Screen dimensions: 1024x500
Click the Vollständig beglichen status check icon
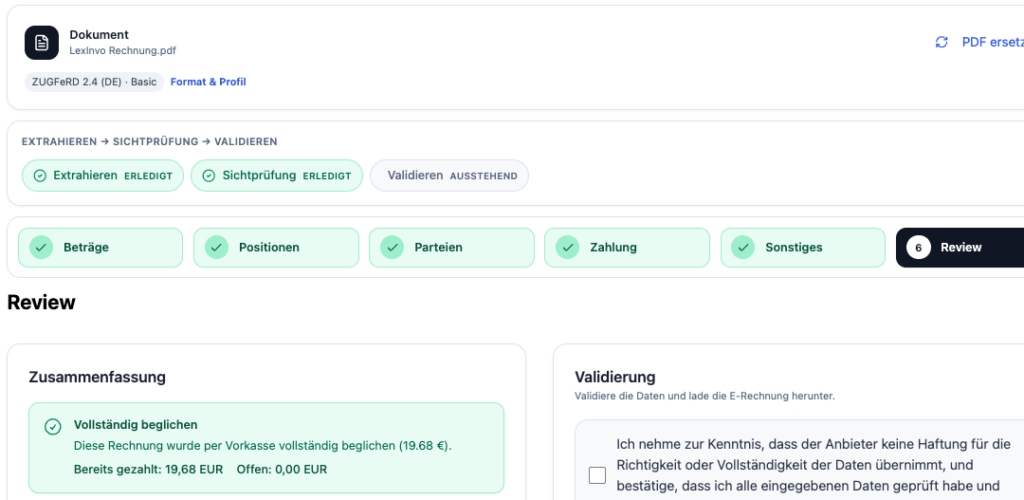(53, 427)
